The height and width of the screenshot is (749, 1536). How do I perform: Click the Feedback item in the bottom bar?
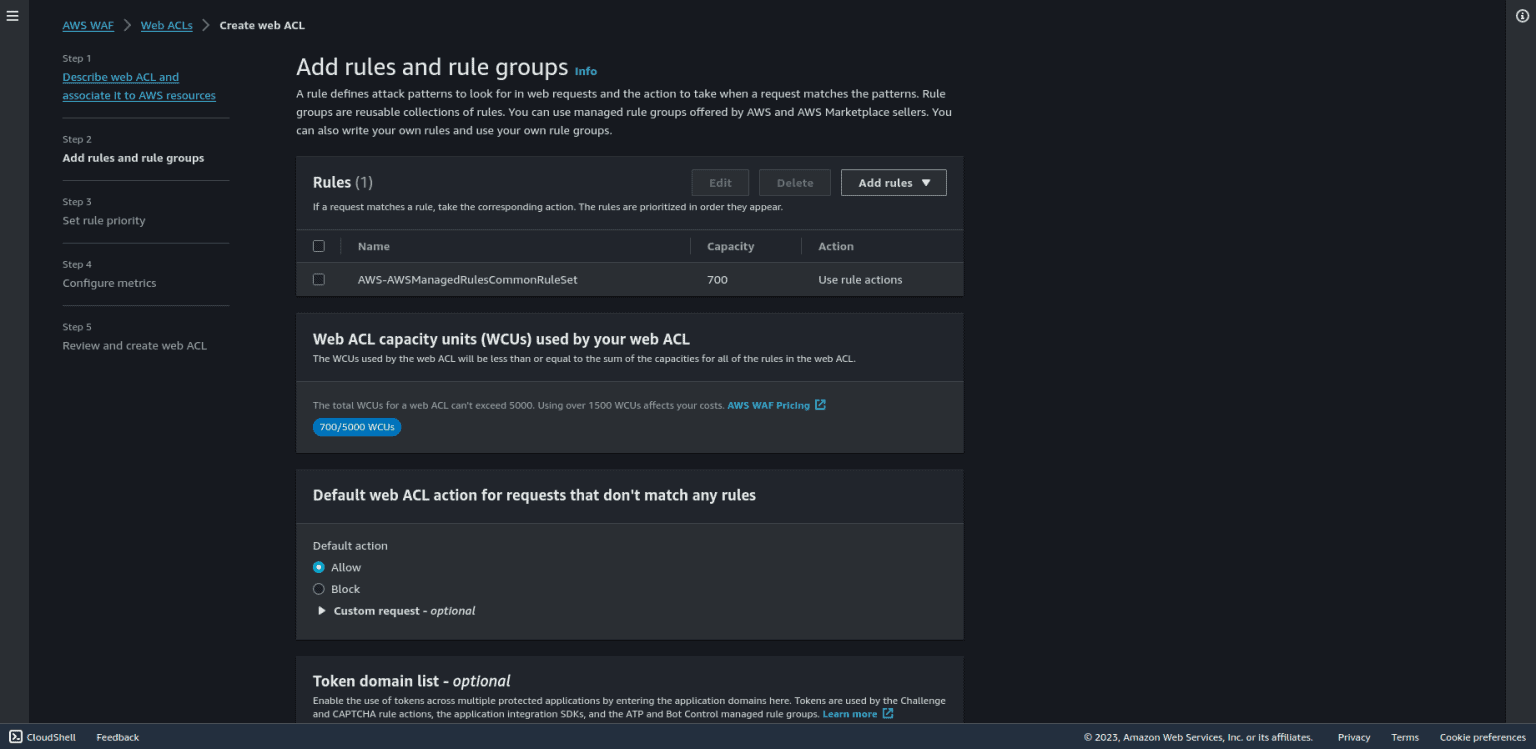pos(117,737)
